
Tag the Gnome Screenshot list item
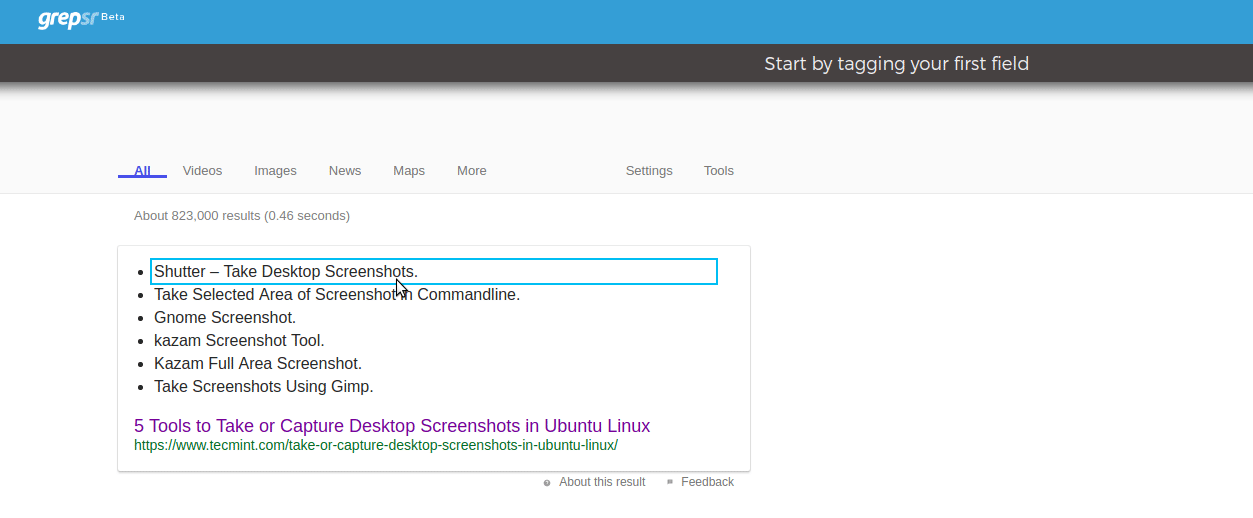coord(225,318)
